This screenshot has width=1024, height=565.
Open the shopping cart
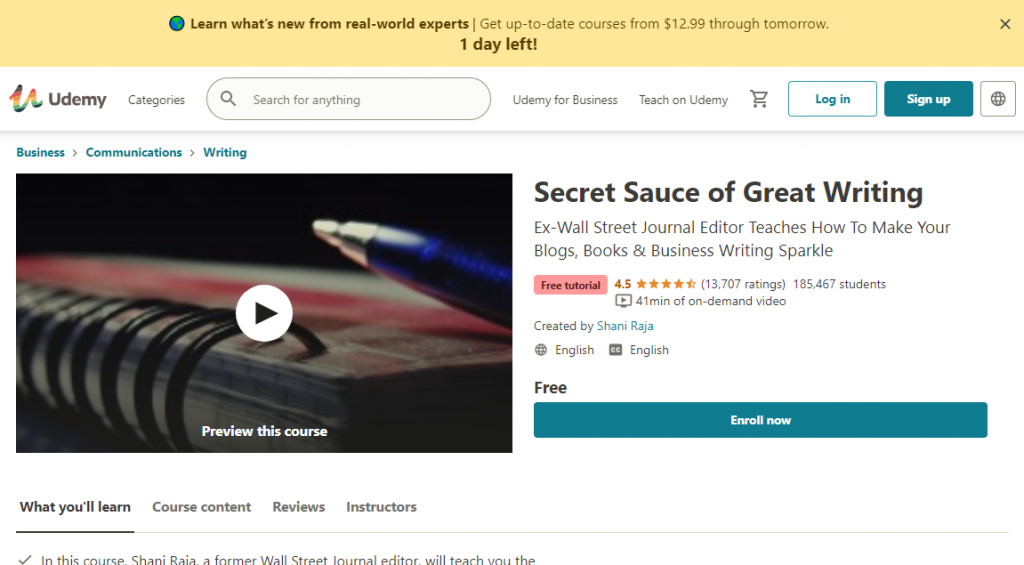759,99
